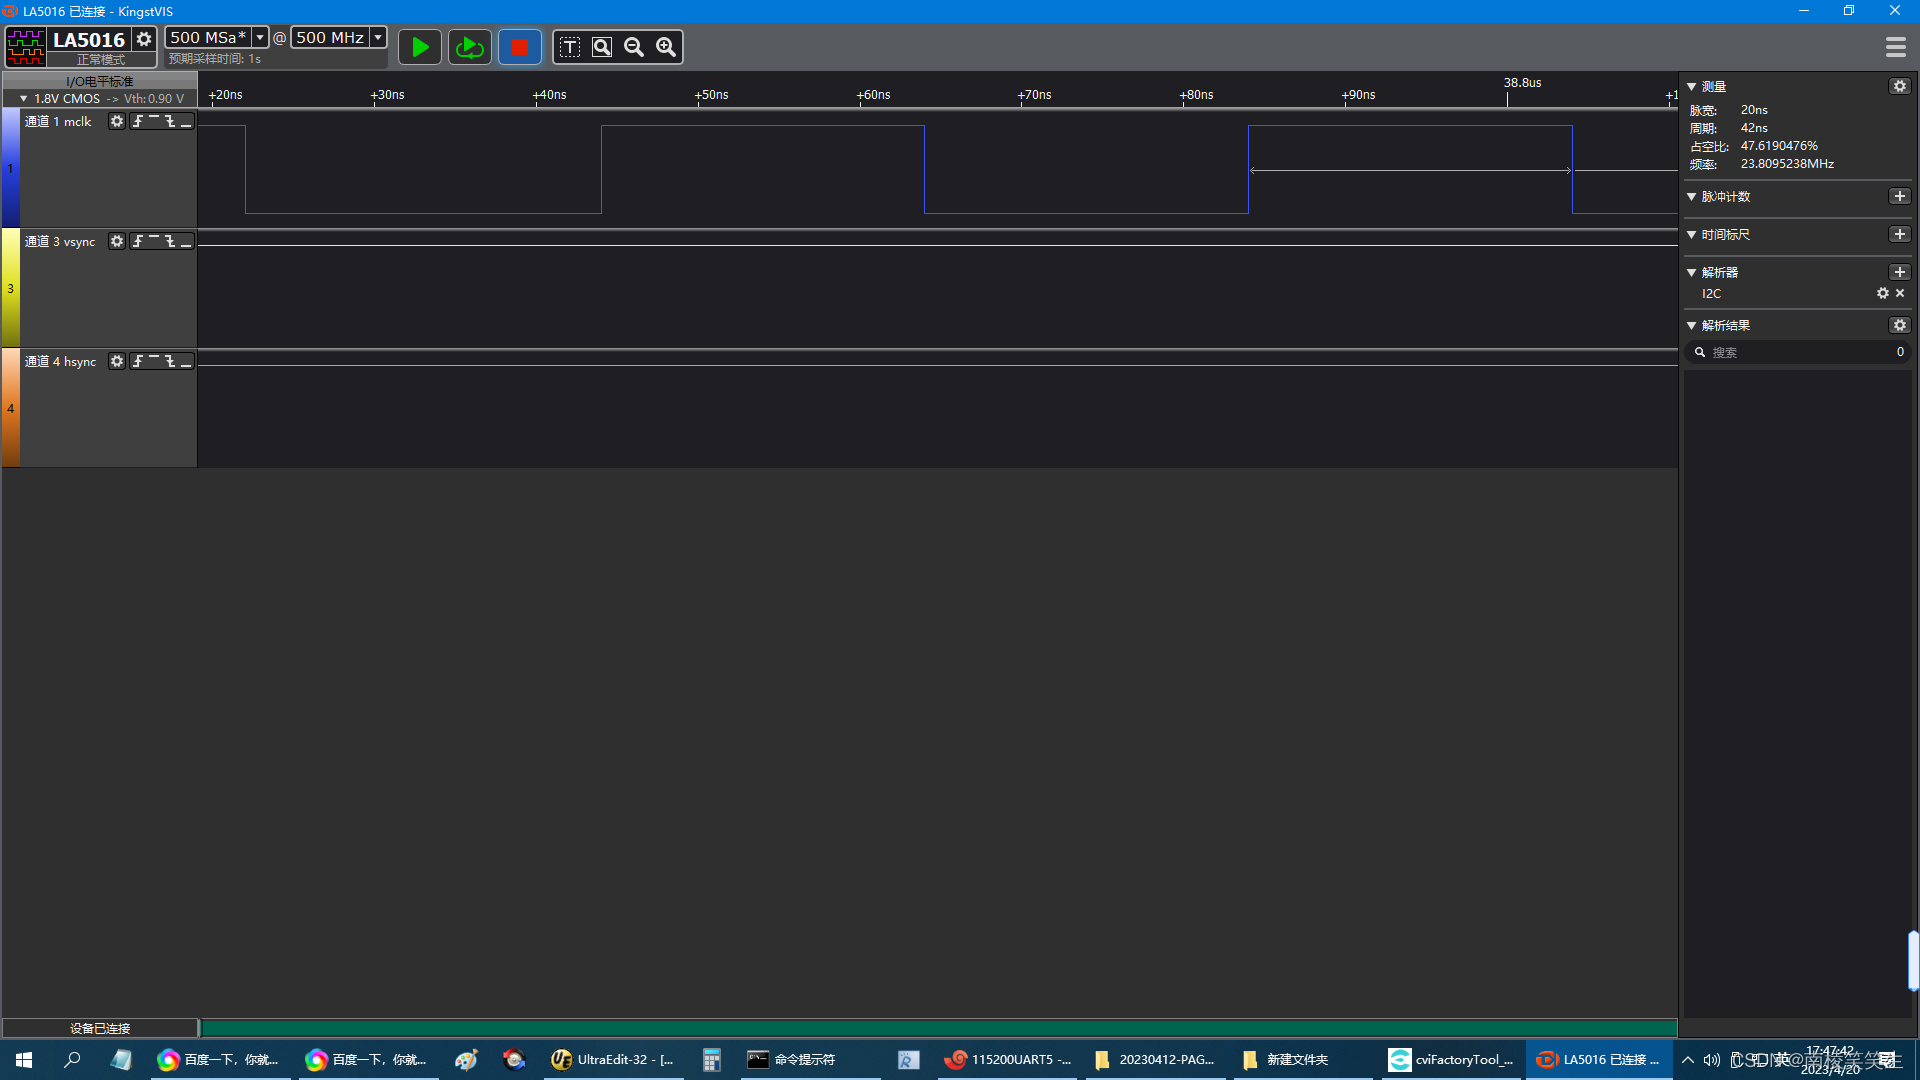Viewport: 1920px width, 1080px height.
Task: Open Windows taskbar search
Action: (x=72, y=1059)
